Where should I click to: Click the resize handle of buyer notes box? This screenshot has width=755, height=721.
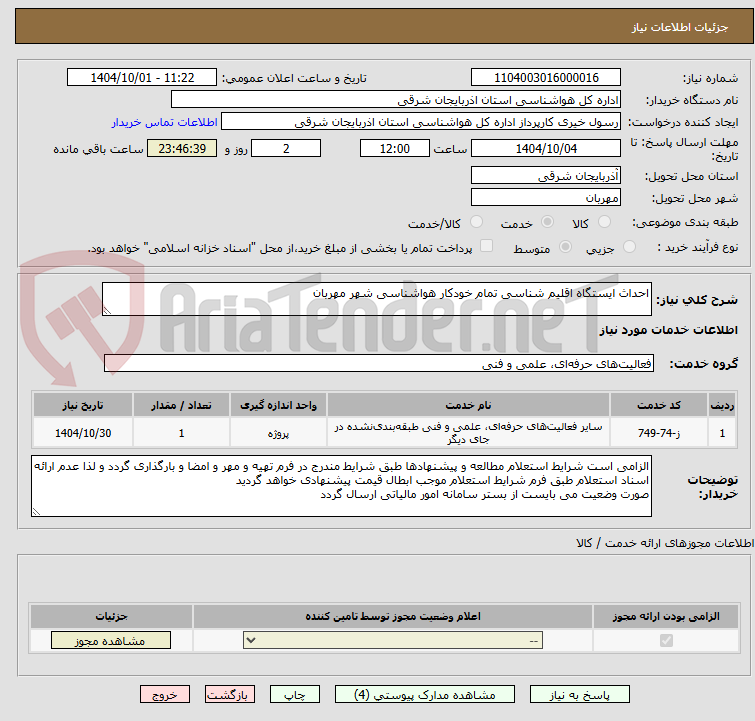36,511
